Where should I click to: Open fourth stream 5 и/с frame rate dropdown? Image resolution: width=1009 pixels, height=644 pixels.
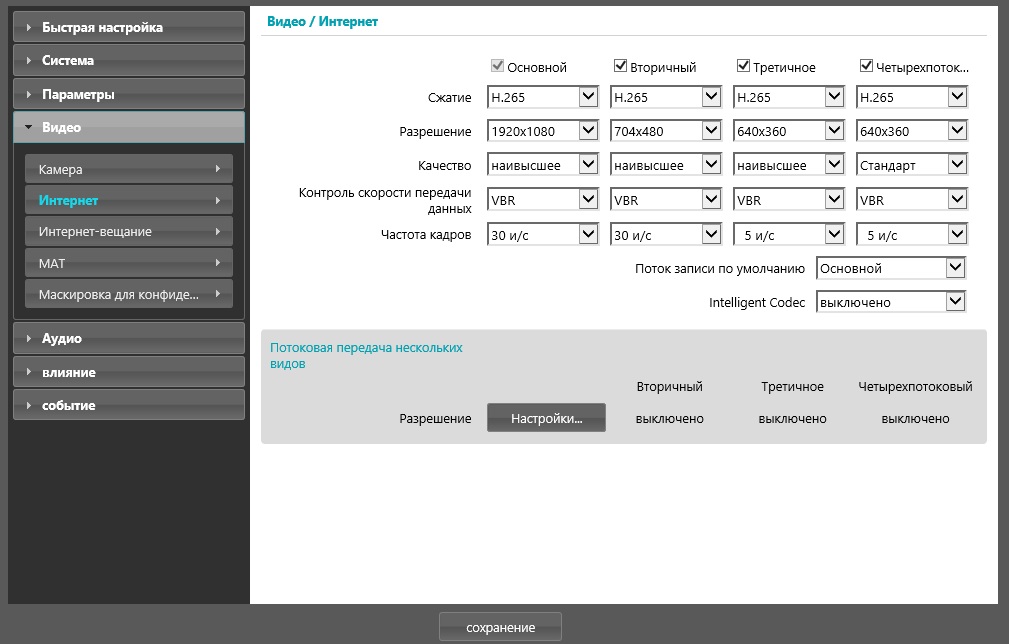click(912, 235)
